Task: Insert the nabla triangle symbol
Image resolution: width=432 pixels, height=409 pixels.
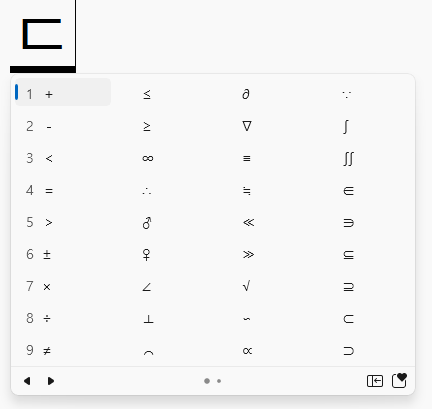Action: [247, 126]
